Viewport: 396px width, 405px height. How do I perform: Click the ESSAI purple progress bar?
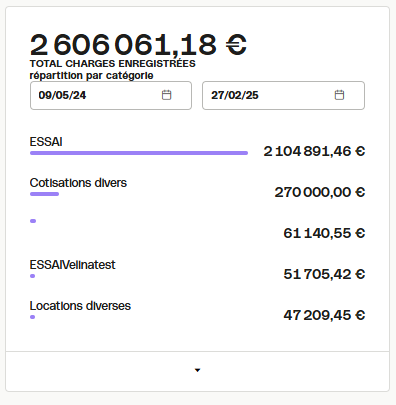(139, 153)
